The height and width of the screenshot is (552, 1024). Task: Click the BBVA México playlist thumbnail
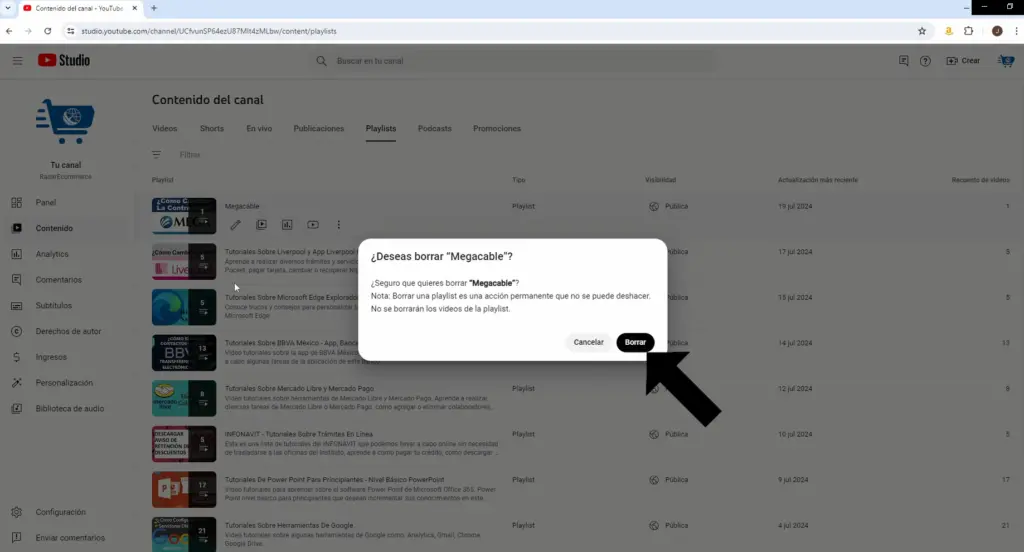(184, 353)
